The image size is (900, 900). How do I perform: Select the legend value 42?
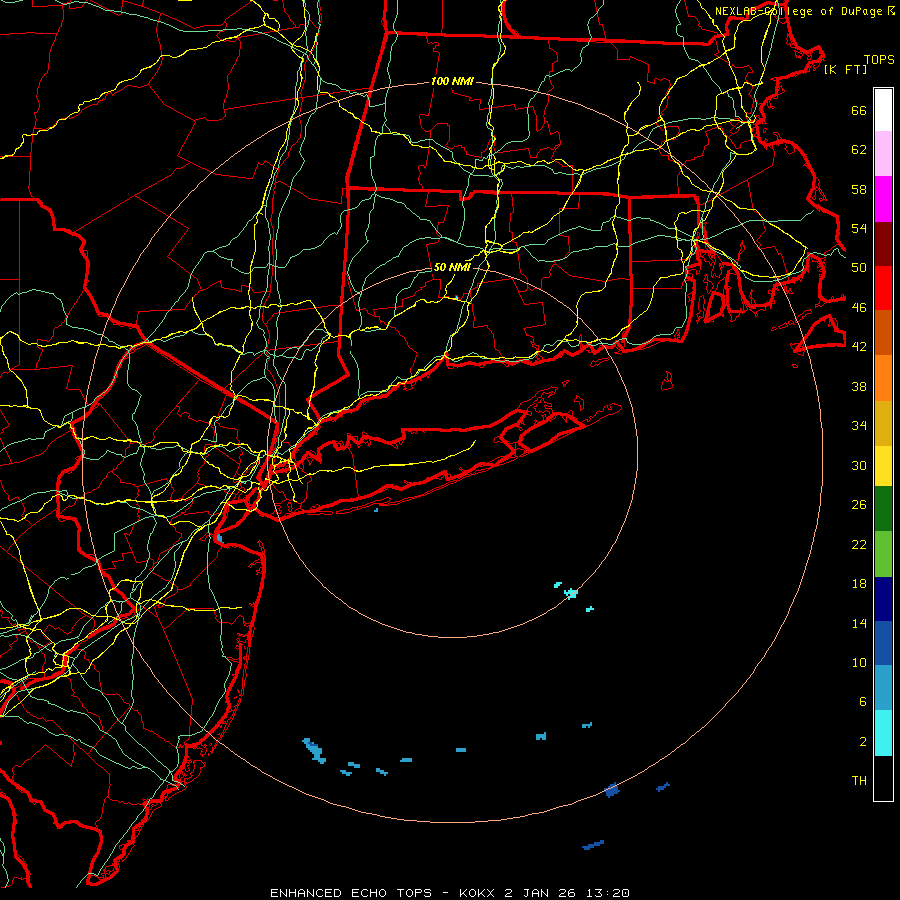click(859, 347)
